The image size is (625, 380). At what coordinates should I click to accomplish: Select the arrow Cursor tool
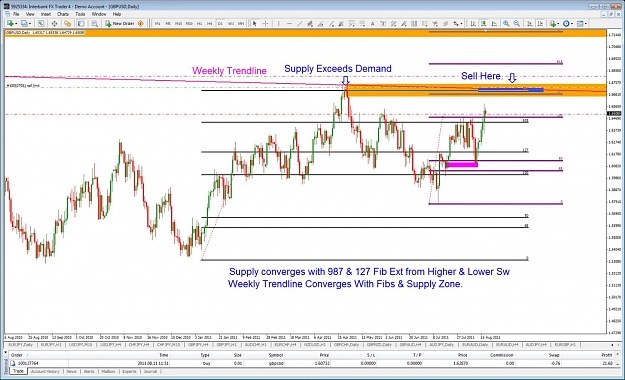254,24
